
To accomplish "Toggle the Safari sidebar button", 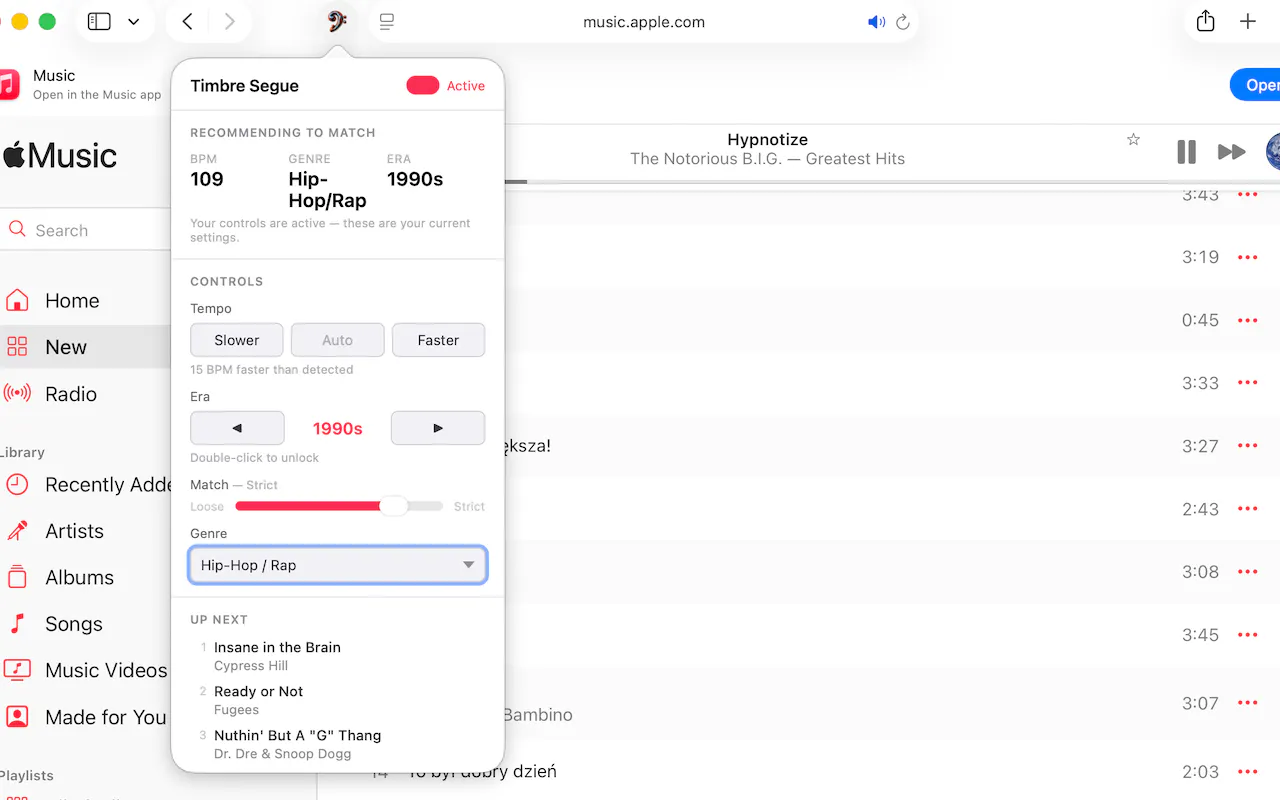I will coord(99,21).
